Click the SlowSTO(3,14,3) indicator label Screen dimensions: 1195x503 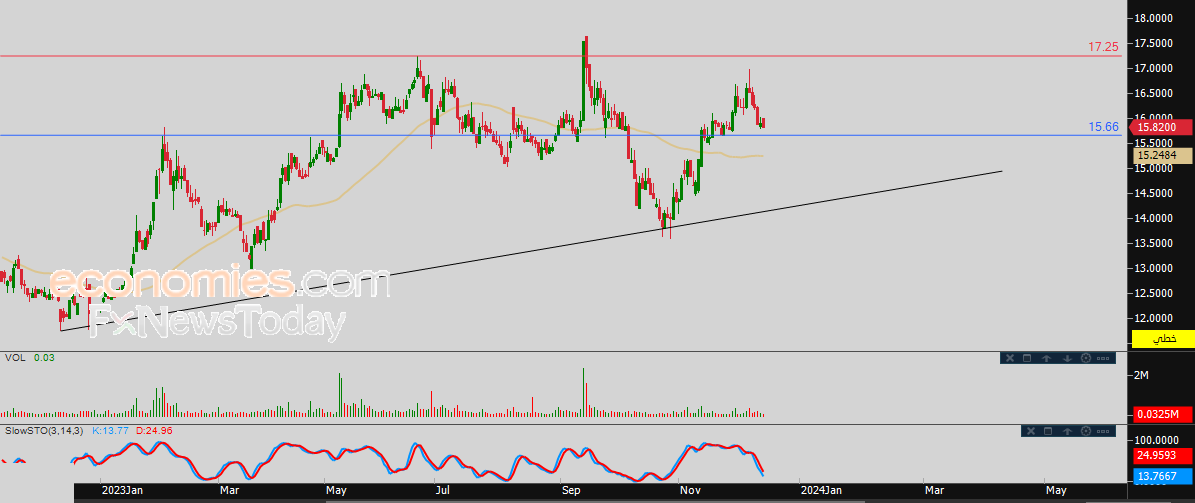pos(42,431)
